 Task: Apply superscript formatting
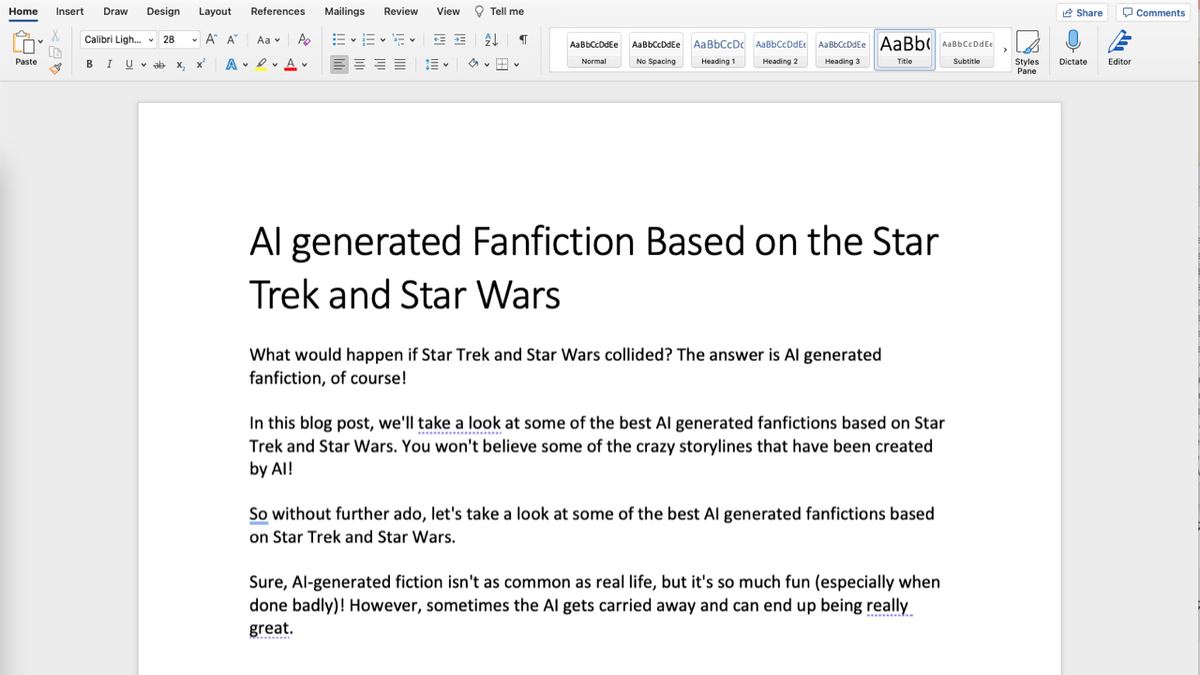point(200,64)
